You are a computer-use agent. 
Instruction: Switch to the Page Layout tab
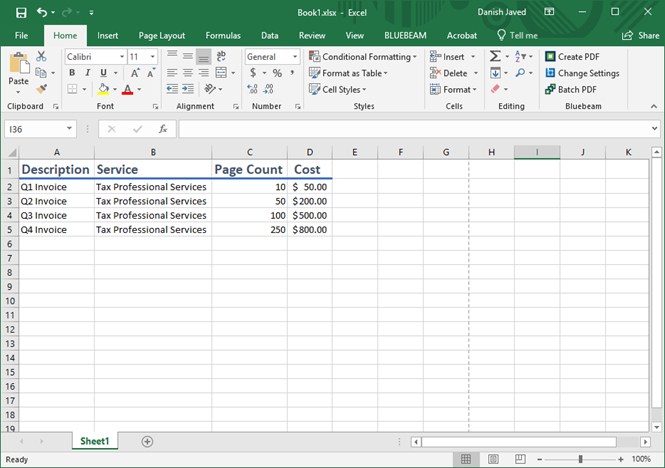(x=162, y=35)
